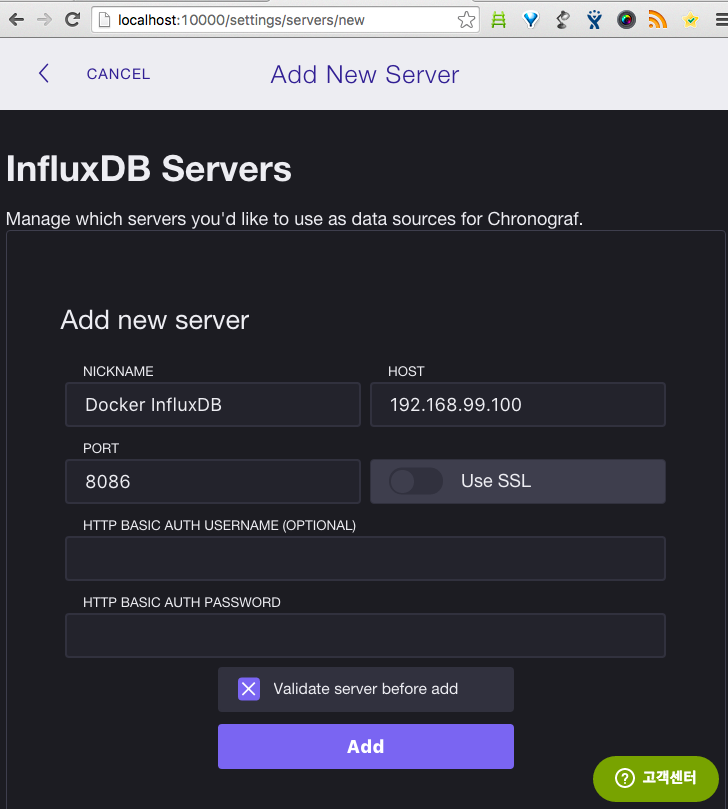
Task: Click the InfluxDB Servers heading
Action: click(149, 169)
